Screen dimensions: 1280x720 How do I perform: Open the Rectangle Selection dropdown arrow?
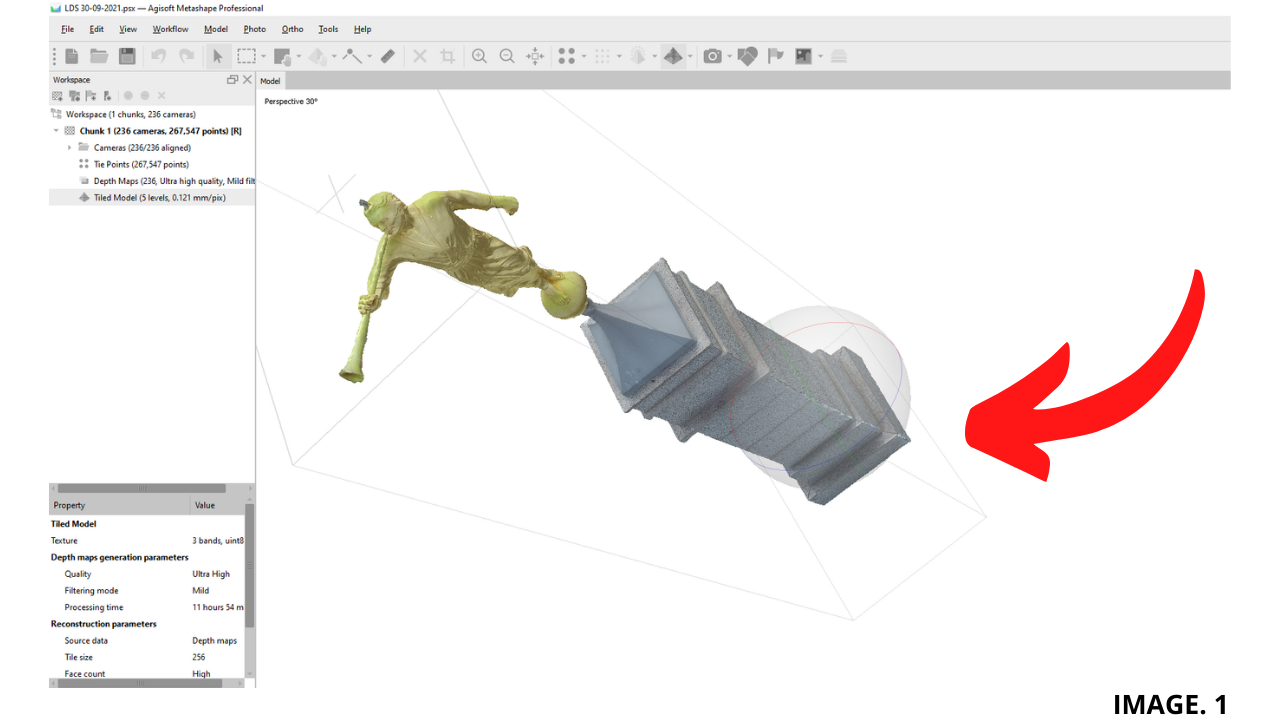coord(263,57)
